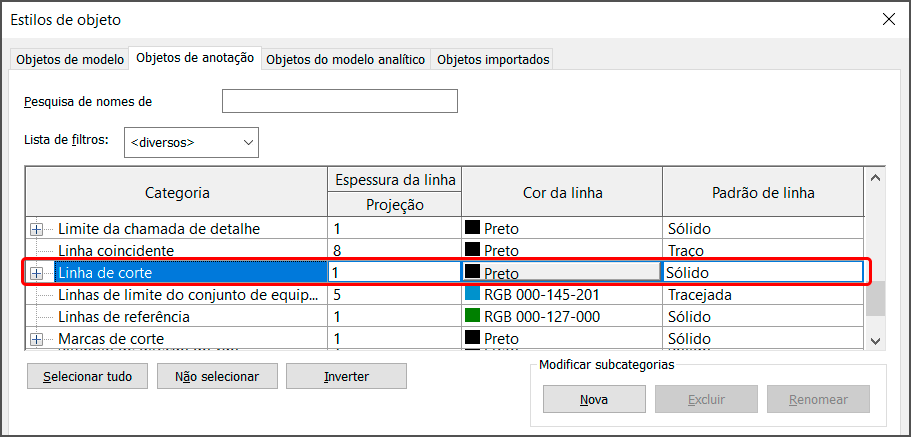Open the Lista de filtros dropdown

pos(192,143)
